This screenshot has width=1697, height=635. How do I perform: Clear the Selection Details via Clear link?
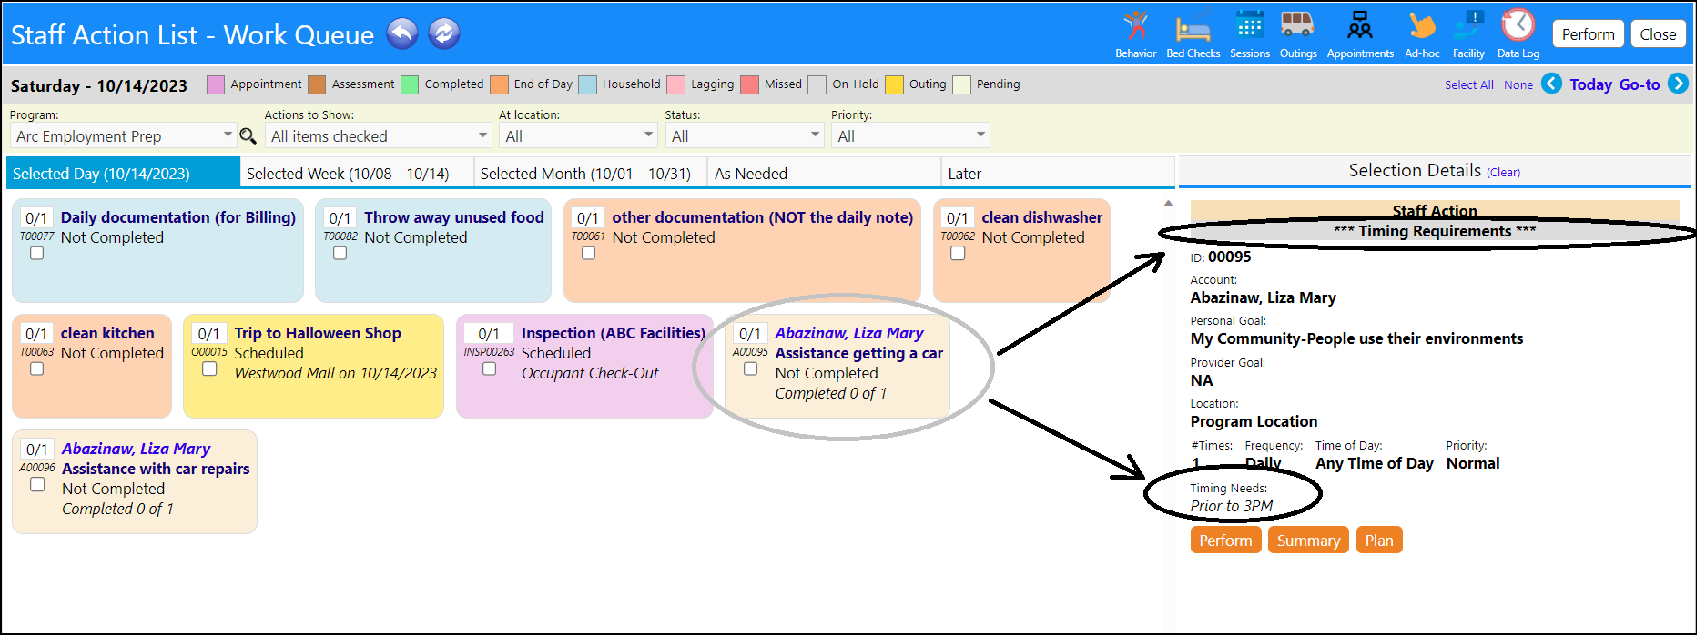pyautogui.click(x=1503, y=172)
